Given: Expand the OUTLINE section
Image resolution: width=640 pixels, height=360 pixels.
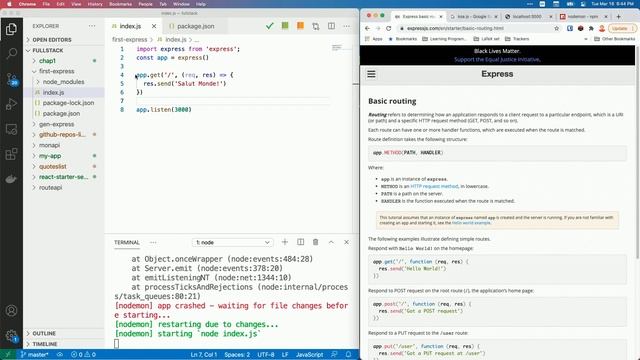Looking at the screenshot, I should tap(44, 333).
